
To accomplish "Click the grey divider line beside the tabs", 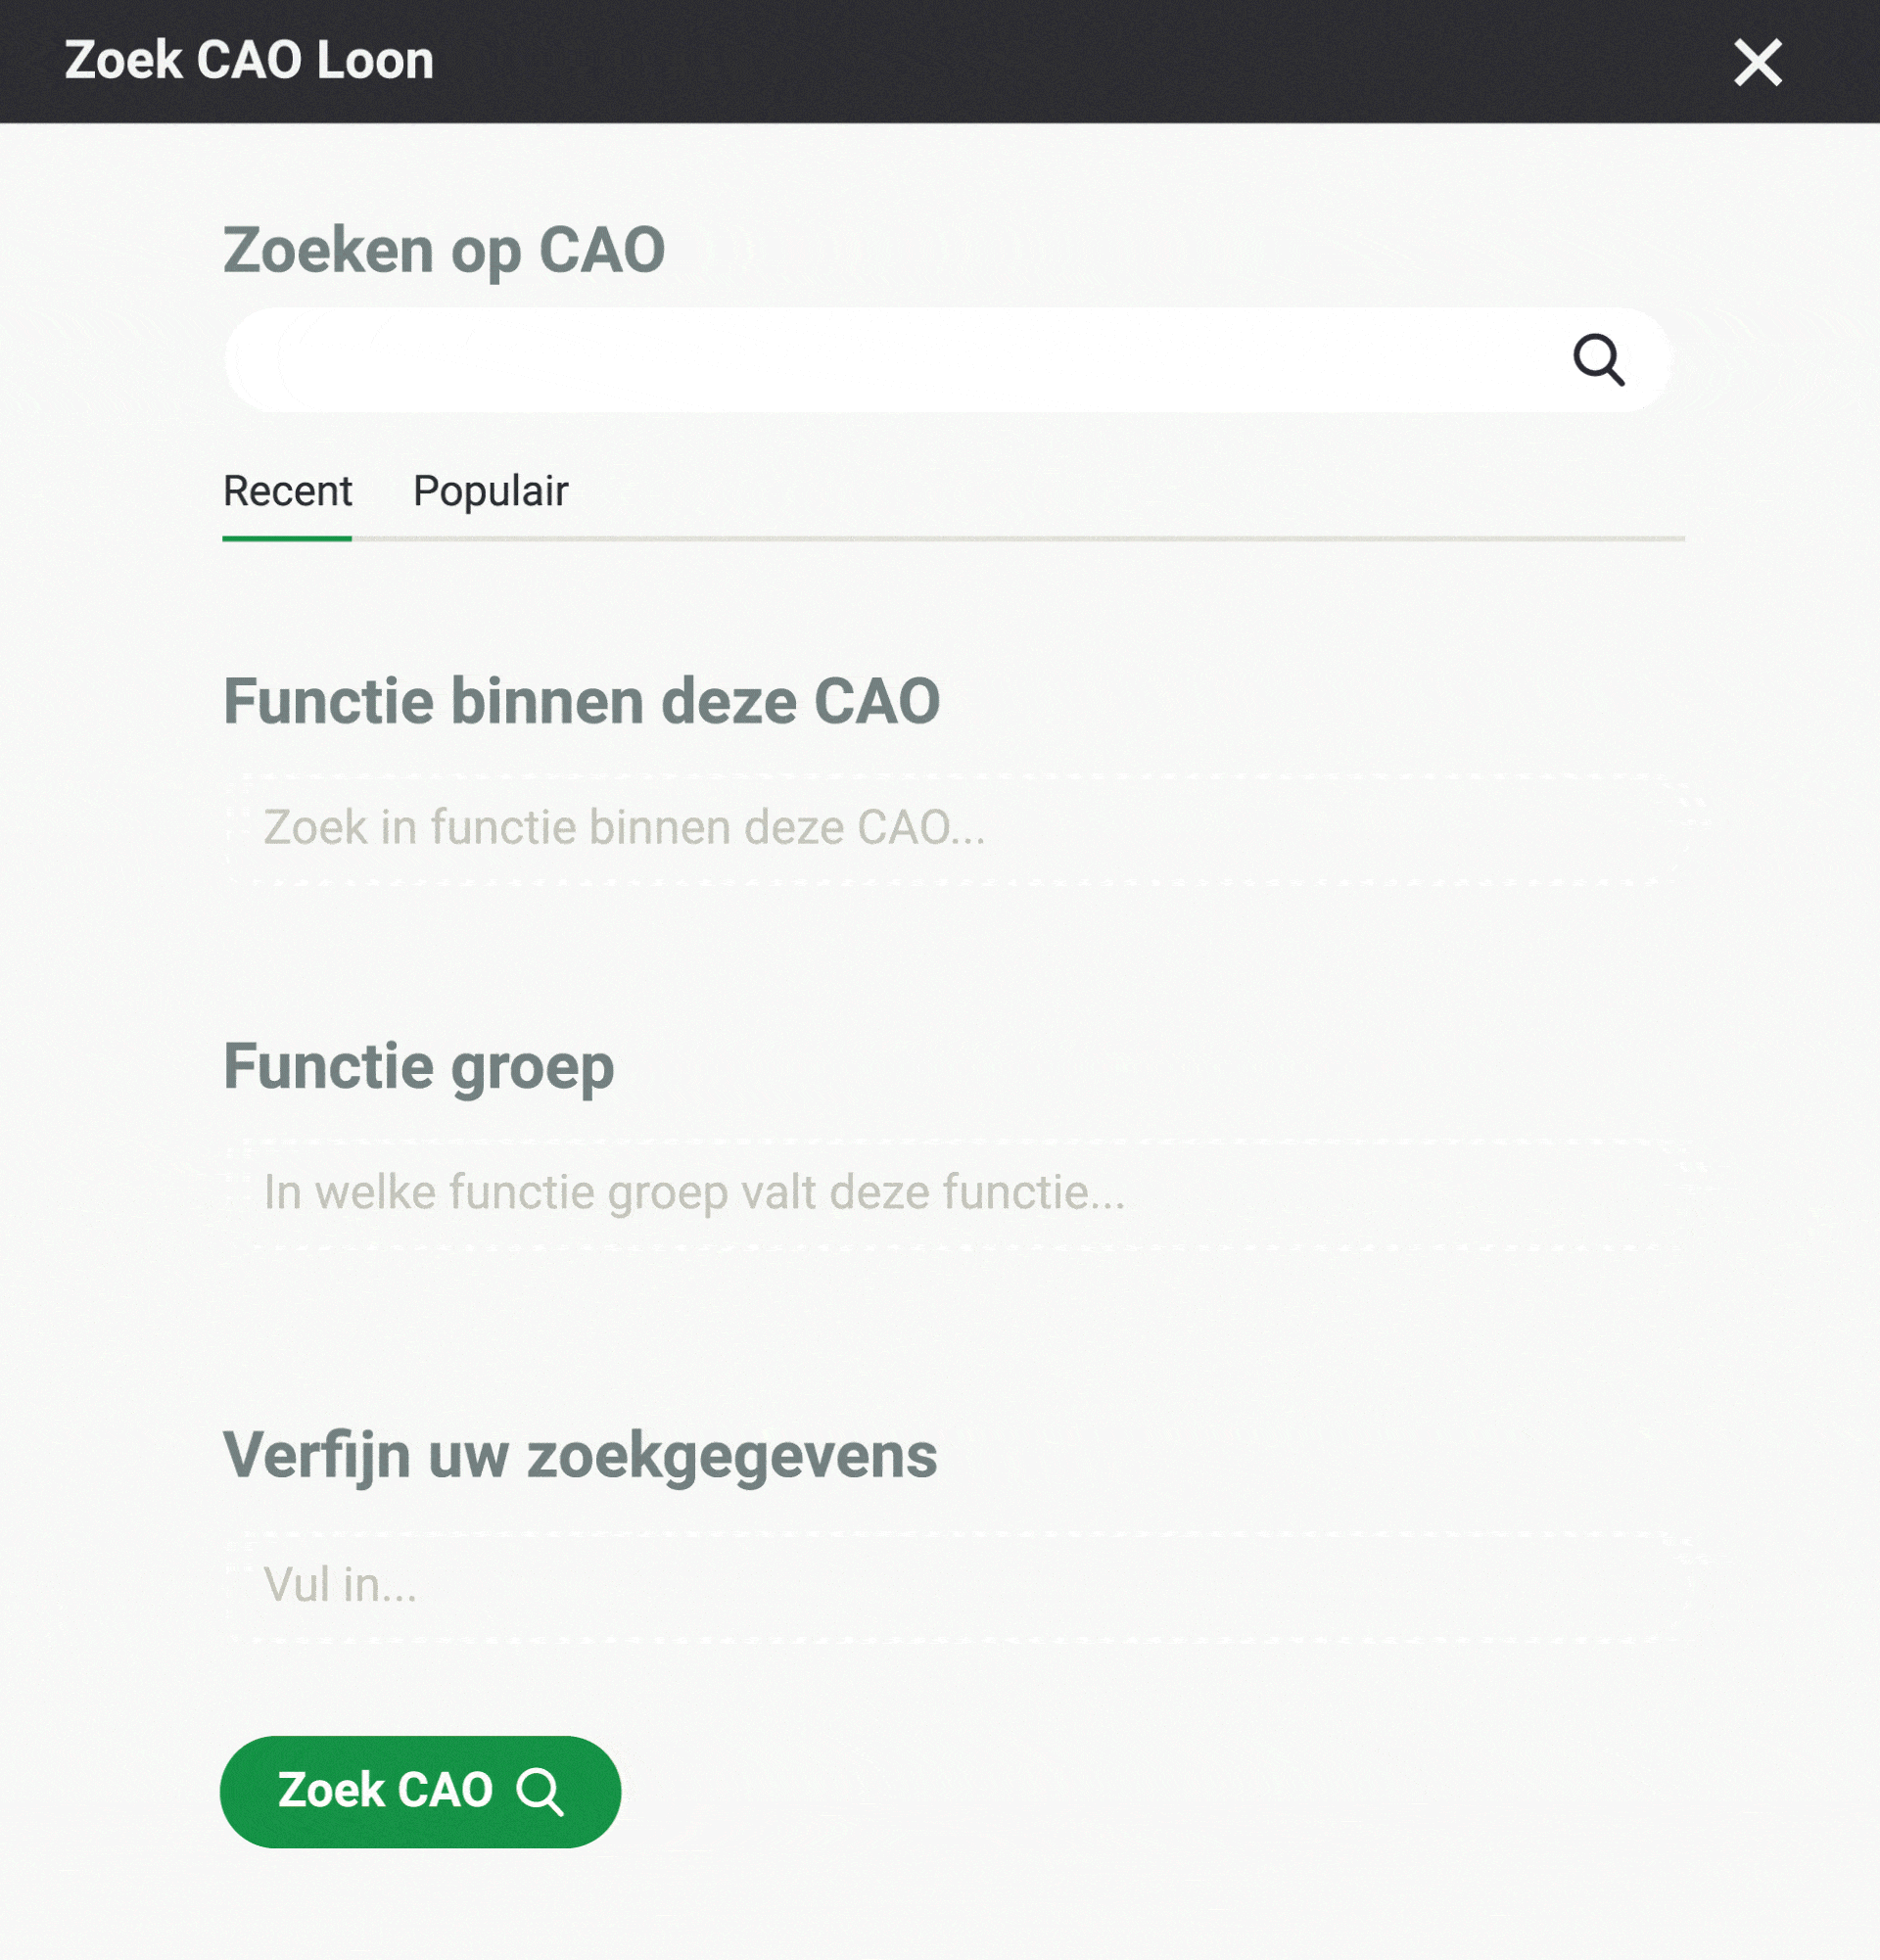I will 1018,538.
